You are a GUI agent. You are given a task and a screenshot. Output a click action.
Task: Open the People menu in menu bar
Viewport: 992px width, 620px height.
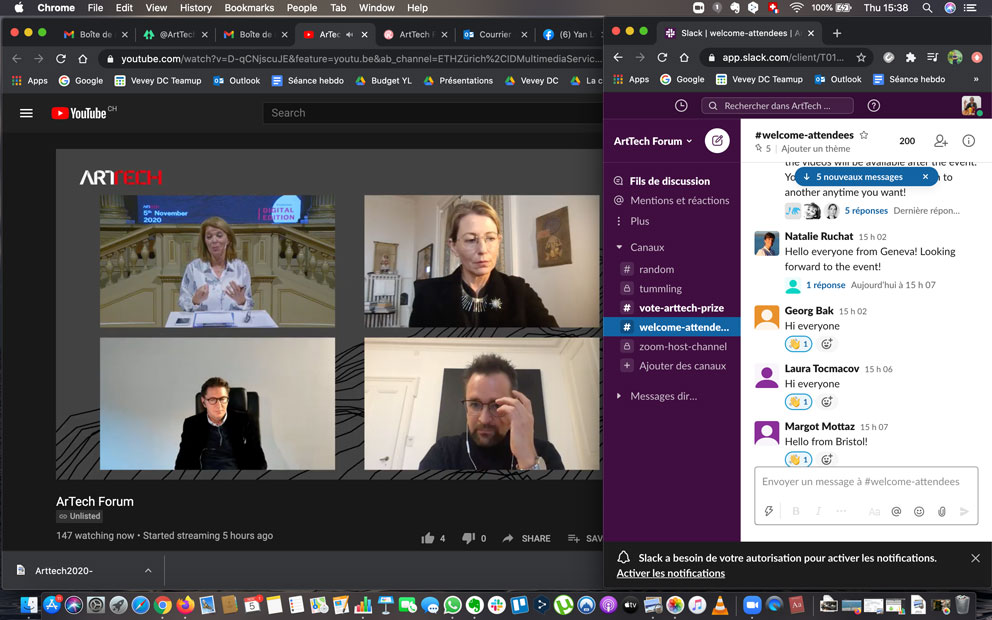pos(302,8)
